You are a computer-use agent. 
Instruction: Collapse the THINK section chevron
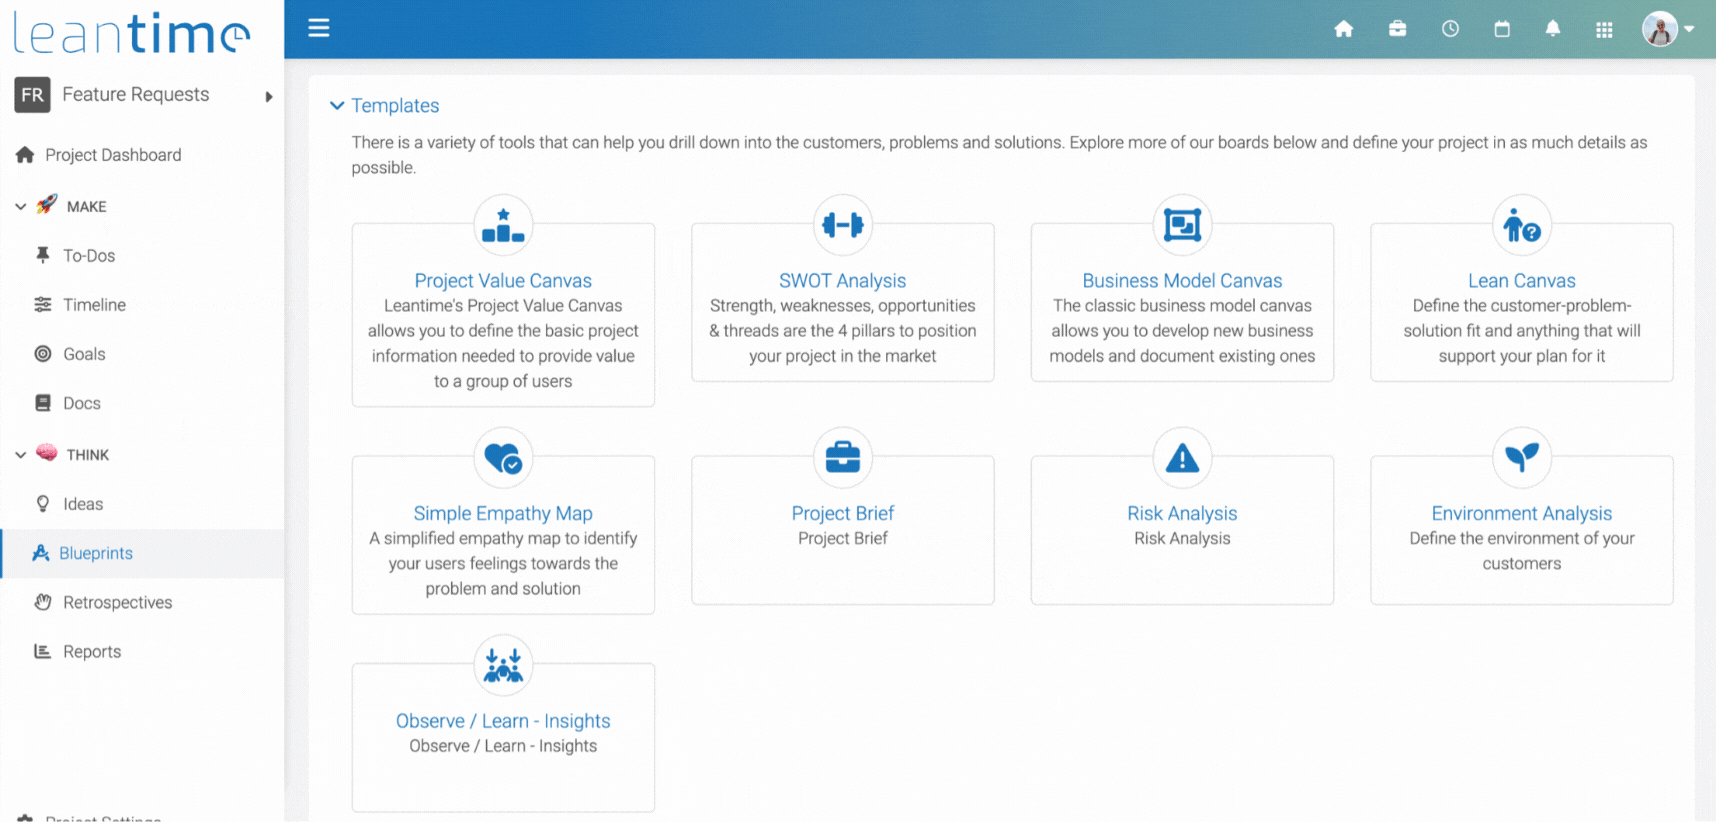click(x=21, y=455)
